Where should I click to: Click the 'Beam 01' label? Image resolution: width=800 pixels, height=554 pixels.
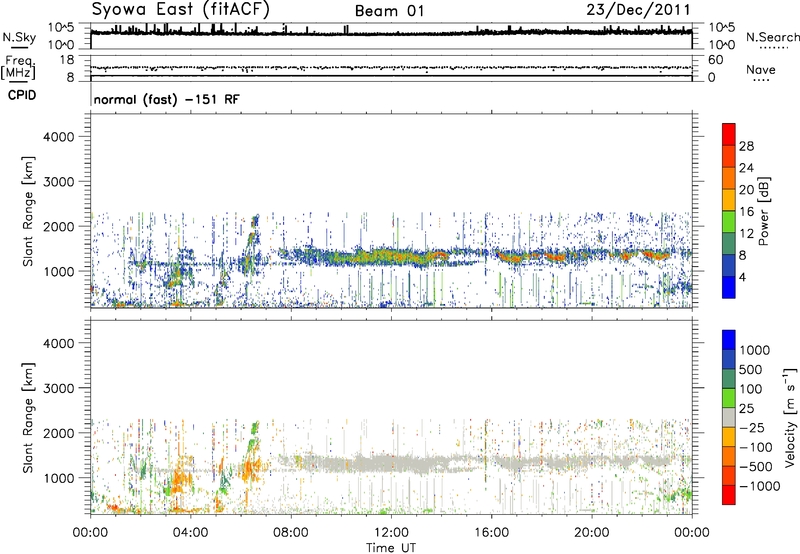pos(389,11)
